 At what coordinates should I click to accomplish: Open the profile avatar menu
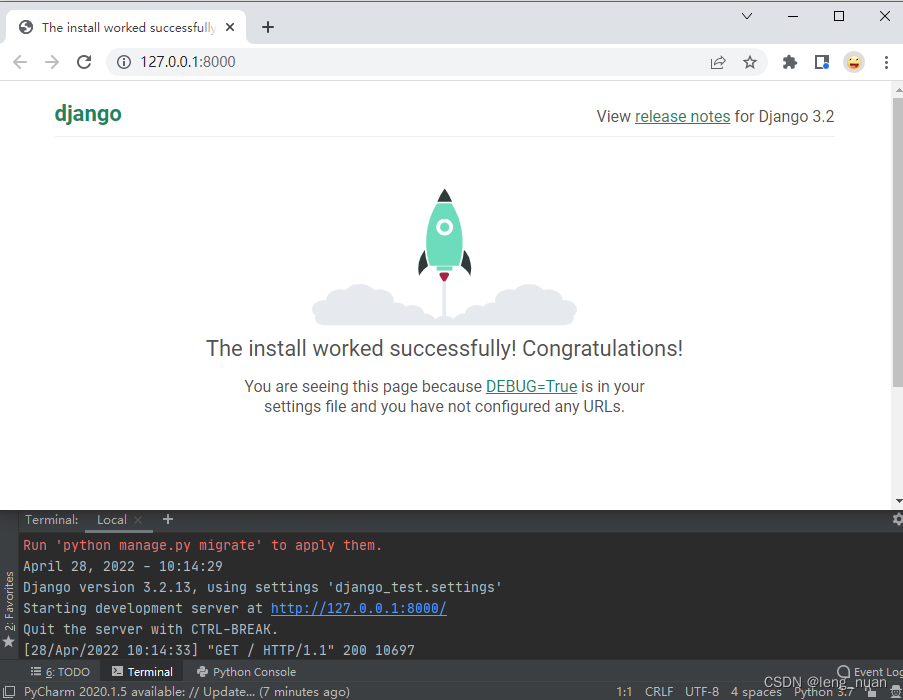coord(854,62)
